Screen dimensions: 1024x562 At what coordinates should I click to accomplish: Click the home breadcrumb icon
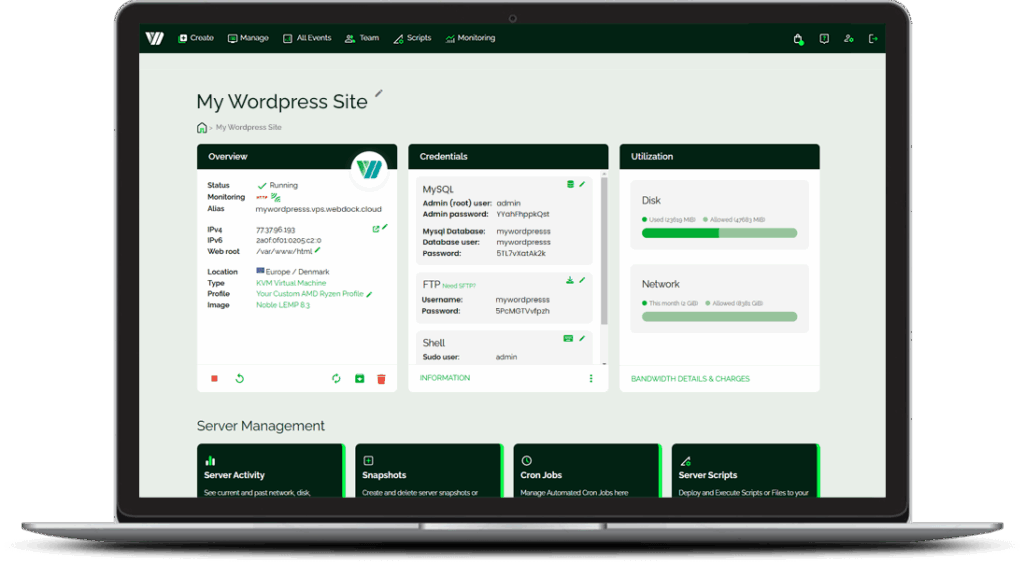(202, 128)
